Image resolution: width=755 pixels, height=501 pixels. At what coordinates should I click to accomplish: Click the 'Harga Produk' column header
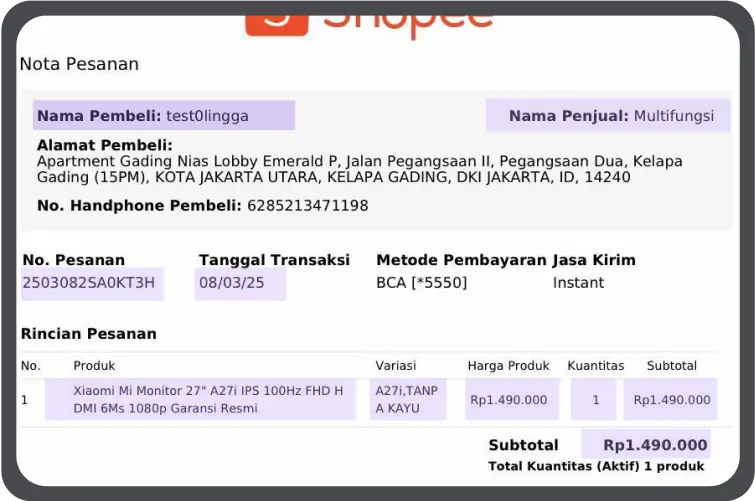point(508,366)
